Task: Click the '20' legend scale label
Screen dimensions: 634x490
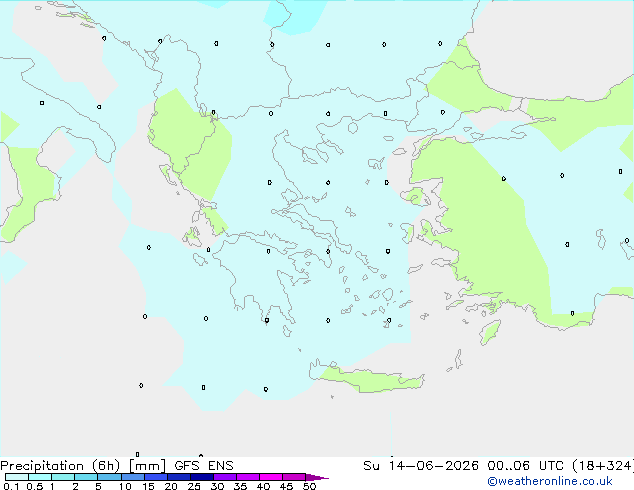Action: [x=171, y=486]
